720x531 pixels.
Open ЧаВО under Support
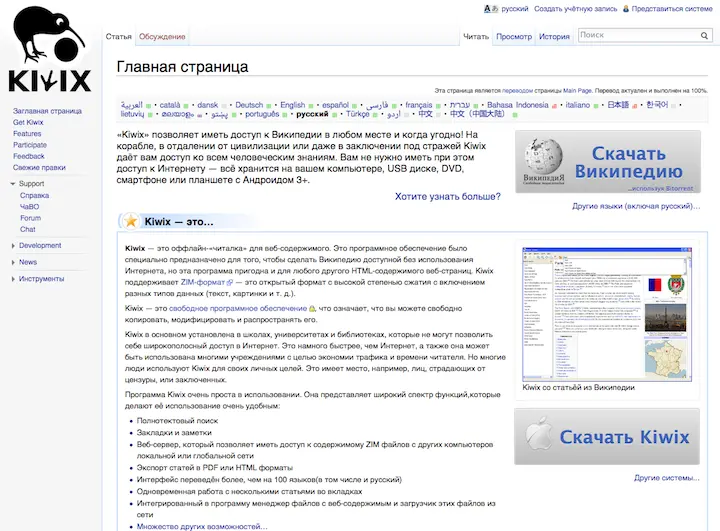(x=29, y=207)
